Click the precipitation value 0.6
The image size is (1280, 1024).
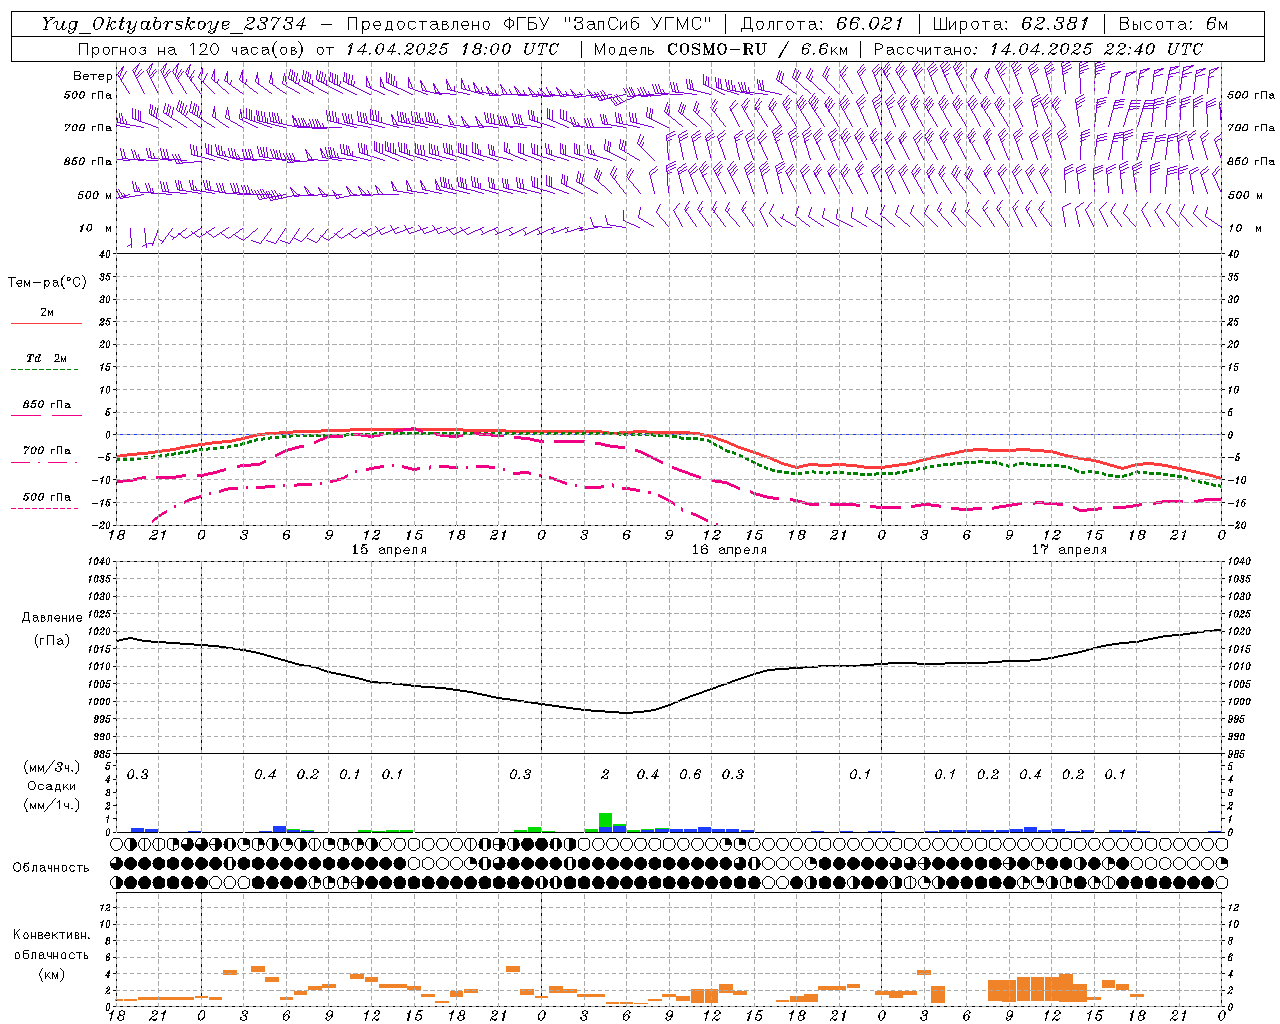click(690, 774)
